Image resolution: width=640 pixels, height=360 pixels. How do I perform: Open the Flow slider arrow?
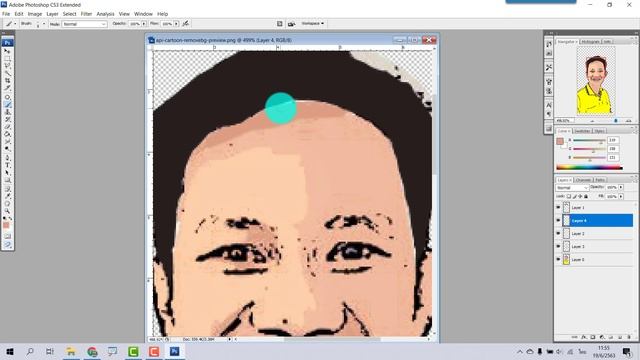coord(176,24)
